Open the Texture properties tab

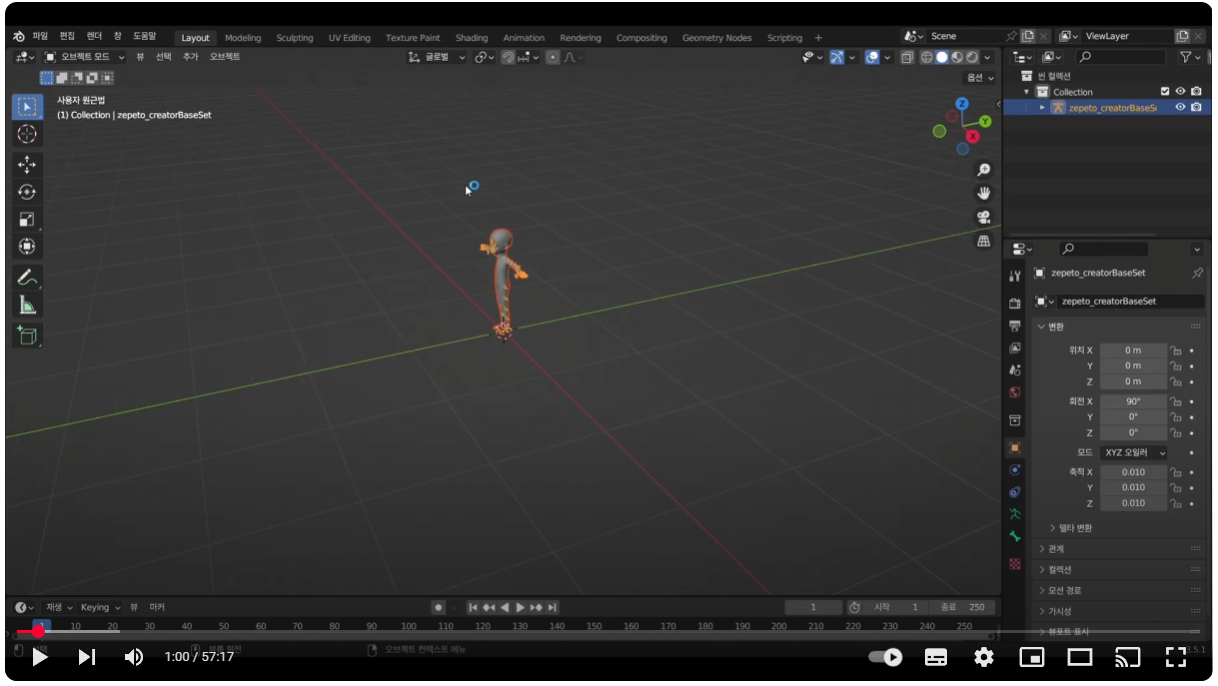[x=1015, y=564]
